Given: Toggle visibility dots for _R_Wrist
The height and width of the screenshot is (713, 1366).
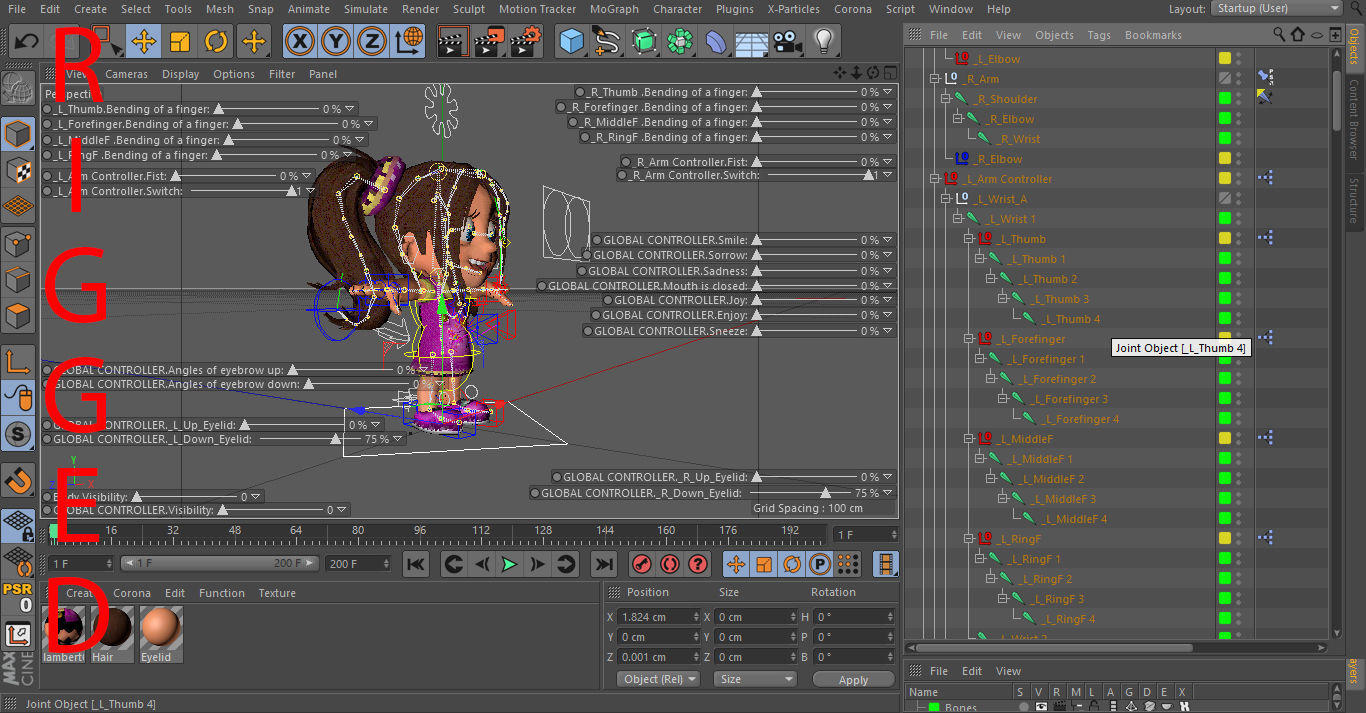Looking at the screenshot, I should point(1239,139).
